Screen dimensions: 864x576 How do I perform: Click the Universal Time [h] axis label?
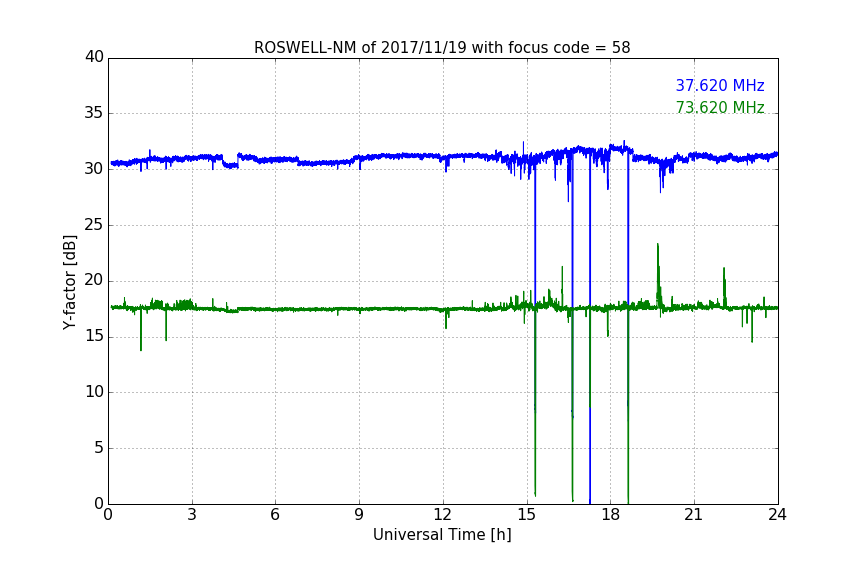442,535
